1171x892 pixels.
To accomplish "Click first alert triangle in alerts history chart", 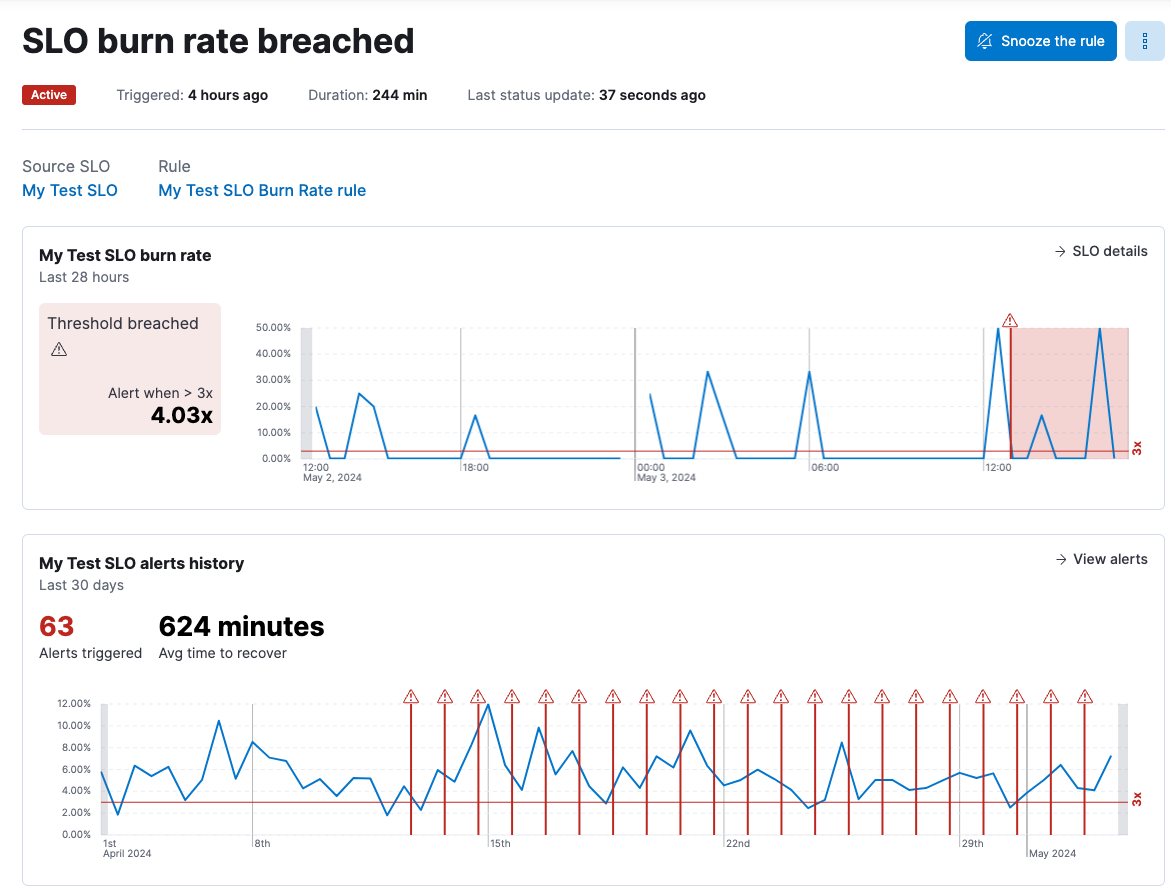I will (x=411, y=696).
